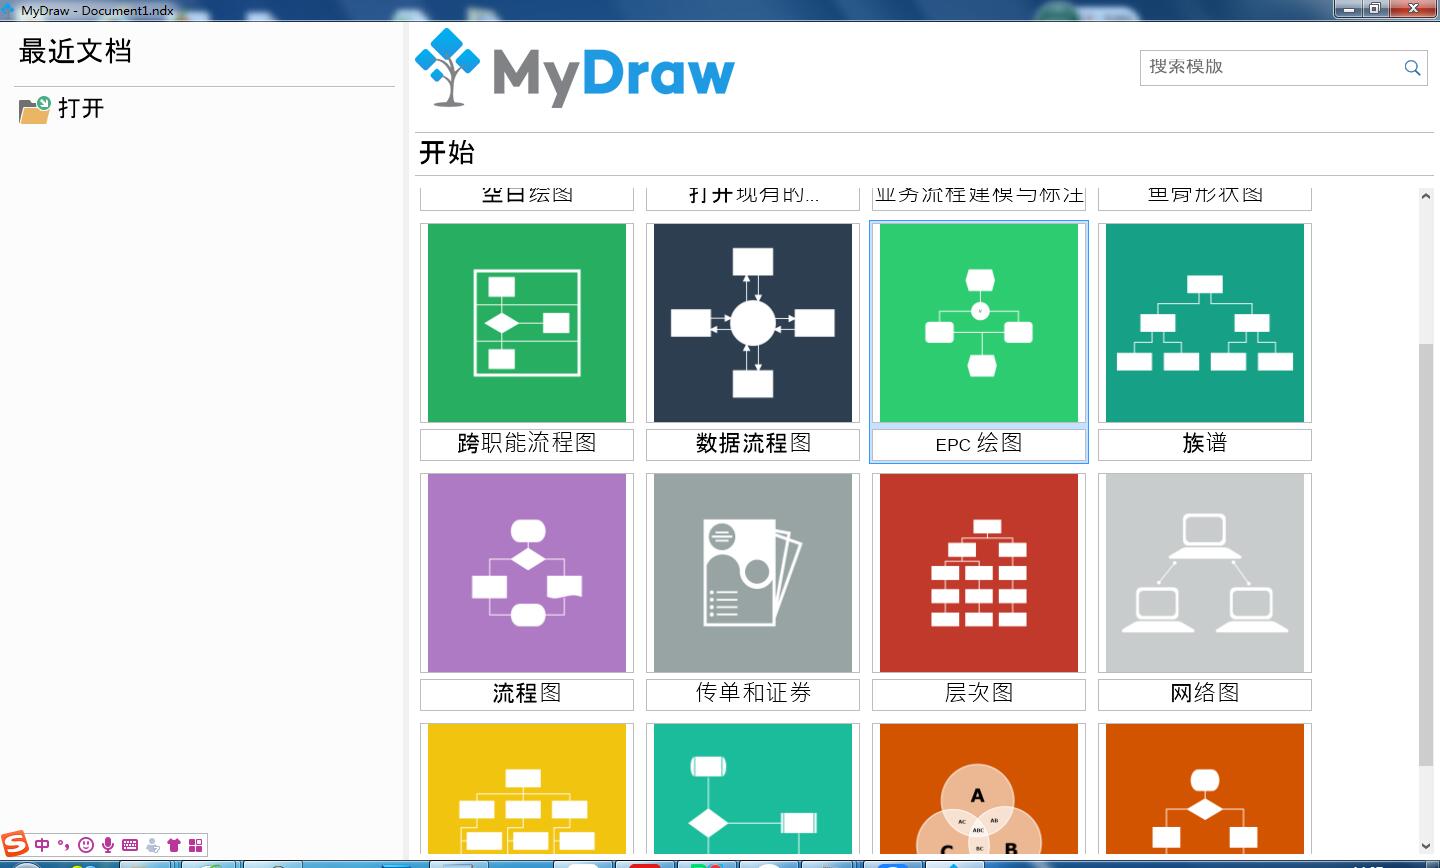
Task: Choose the 跨职能流程图 template
Action: (527, 341)
